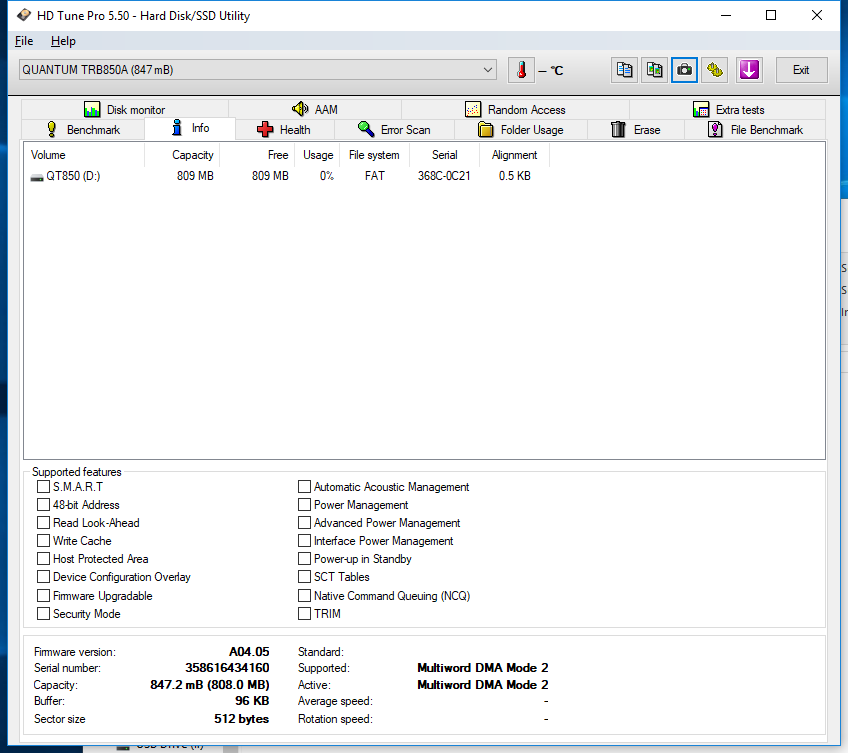Copy info to clipboard toolbar icon
The image size is (848, 753).
coord(624,70)
